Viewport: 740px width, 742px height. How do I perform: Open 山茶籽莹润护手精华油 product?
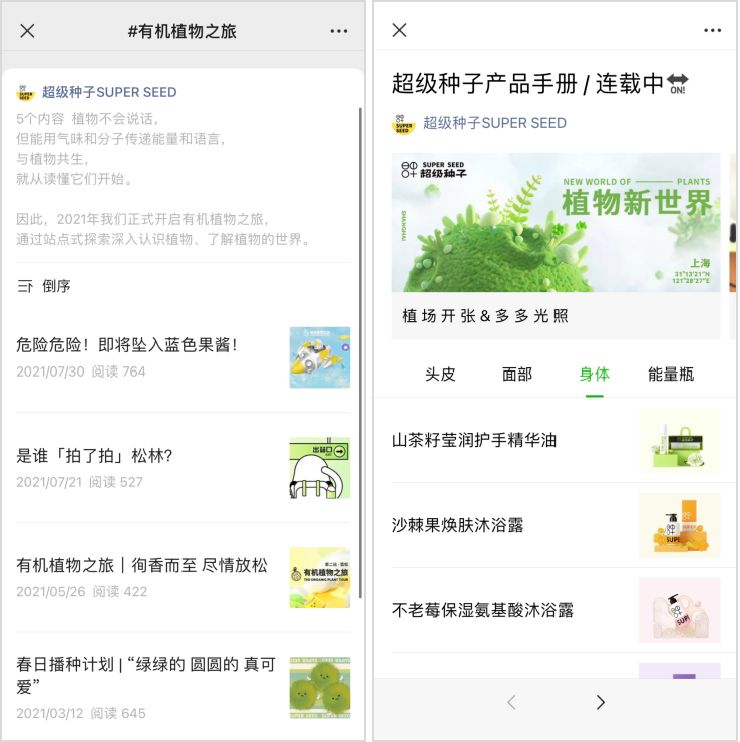(474, 441)
